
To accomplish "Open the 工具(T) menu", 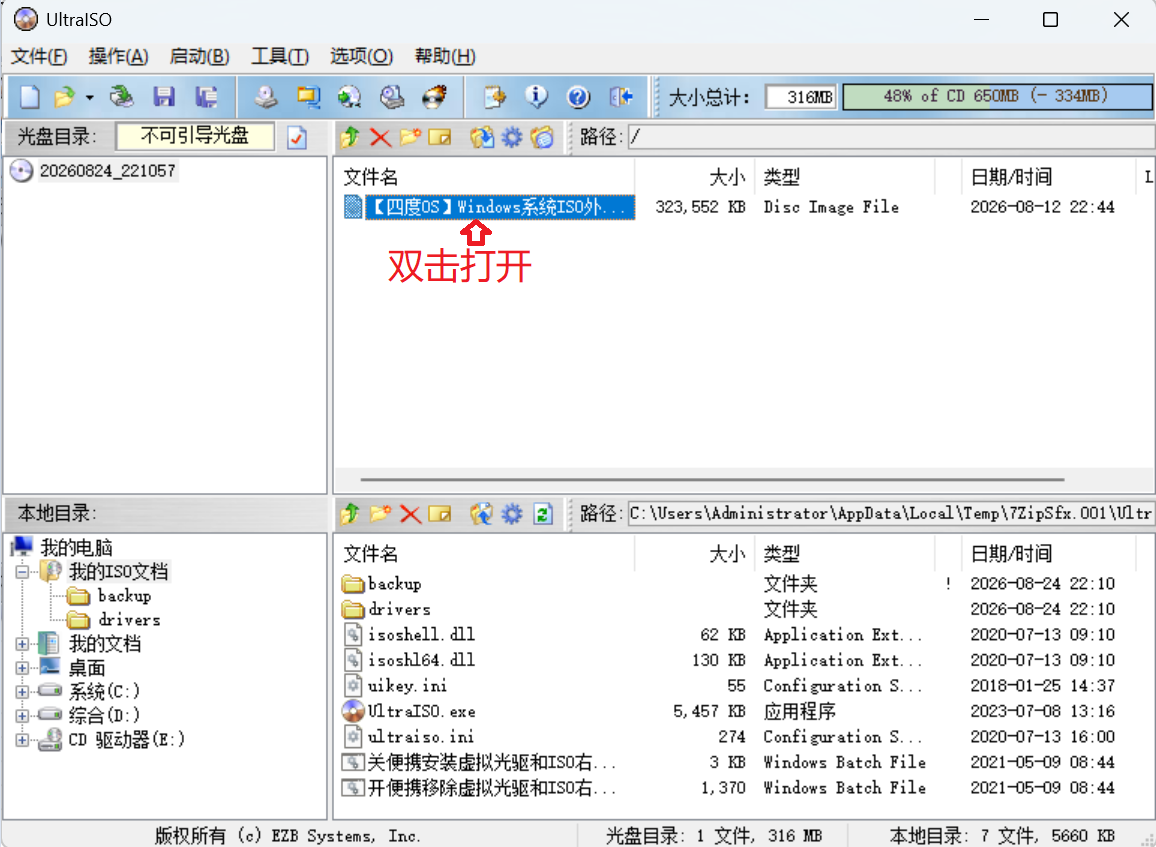I will pos(280,57).
